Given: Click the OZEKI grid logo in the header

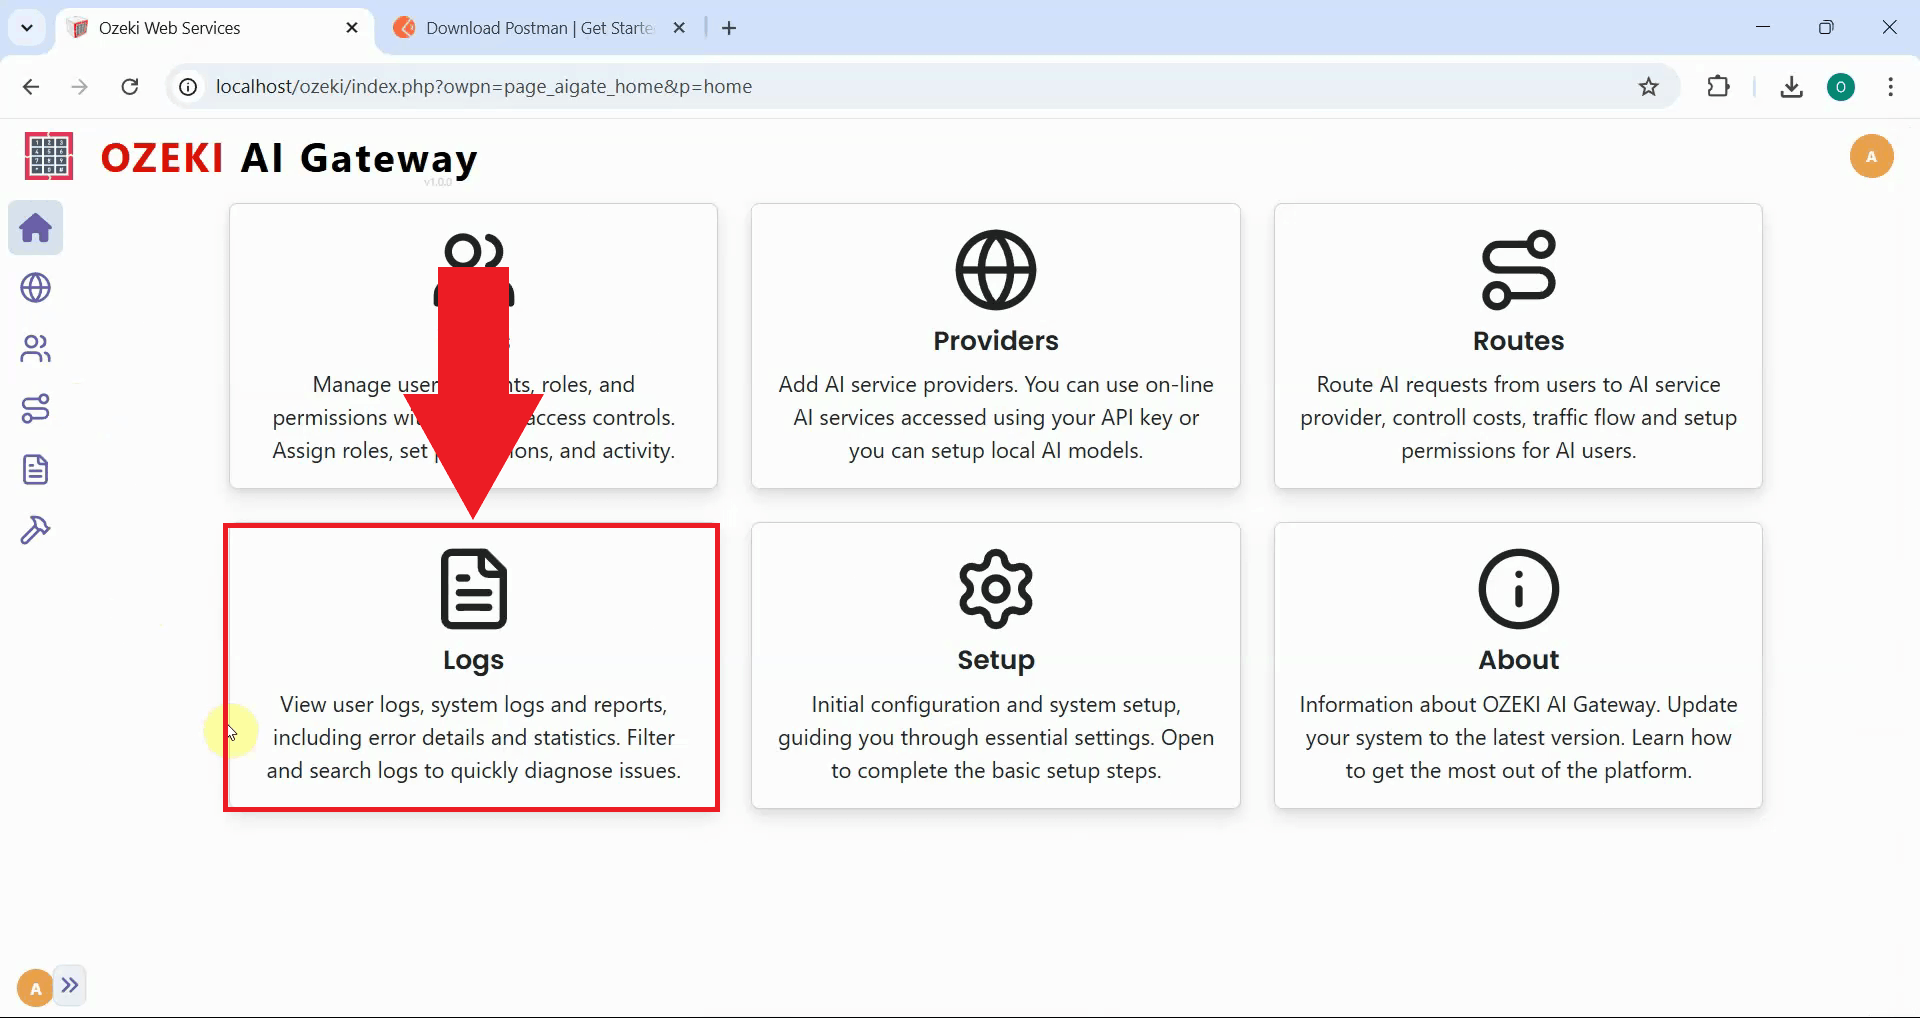Looking at the screenshot, I should point(47,156).
